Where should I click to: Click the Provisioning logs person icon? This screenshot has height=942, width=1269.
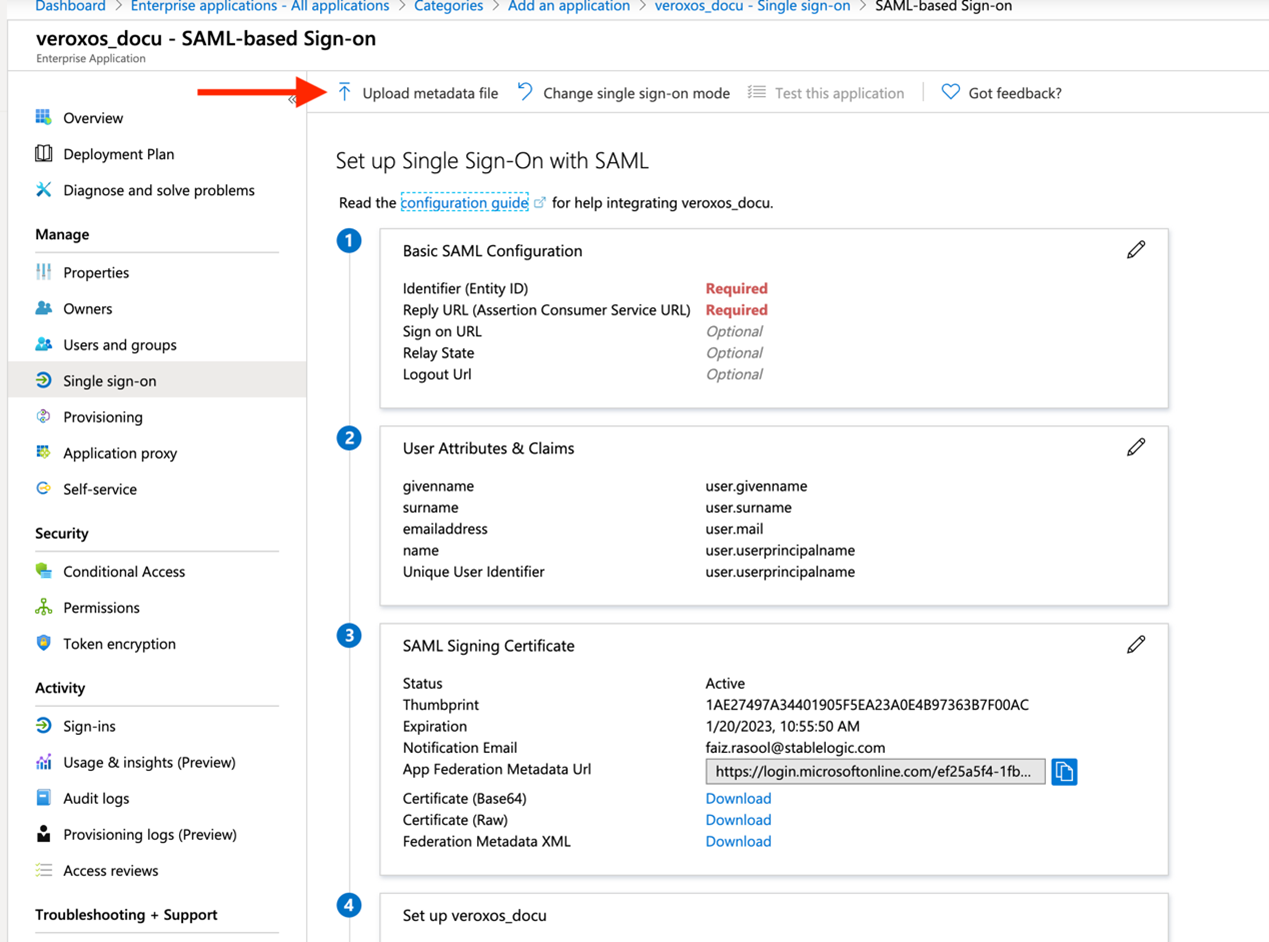coord(43,834)
